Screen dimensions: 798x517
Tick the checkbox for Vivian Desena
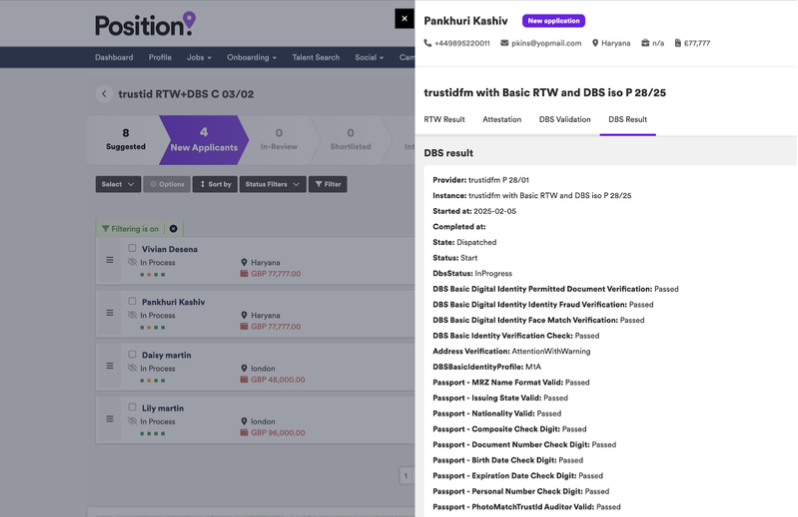point(132,248)
